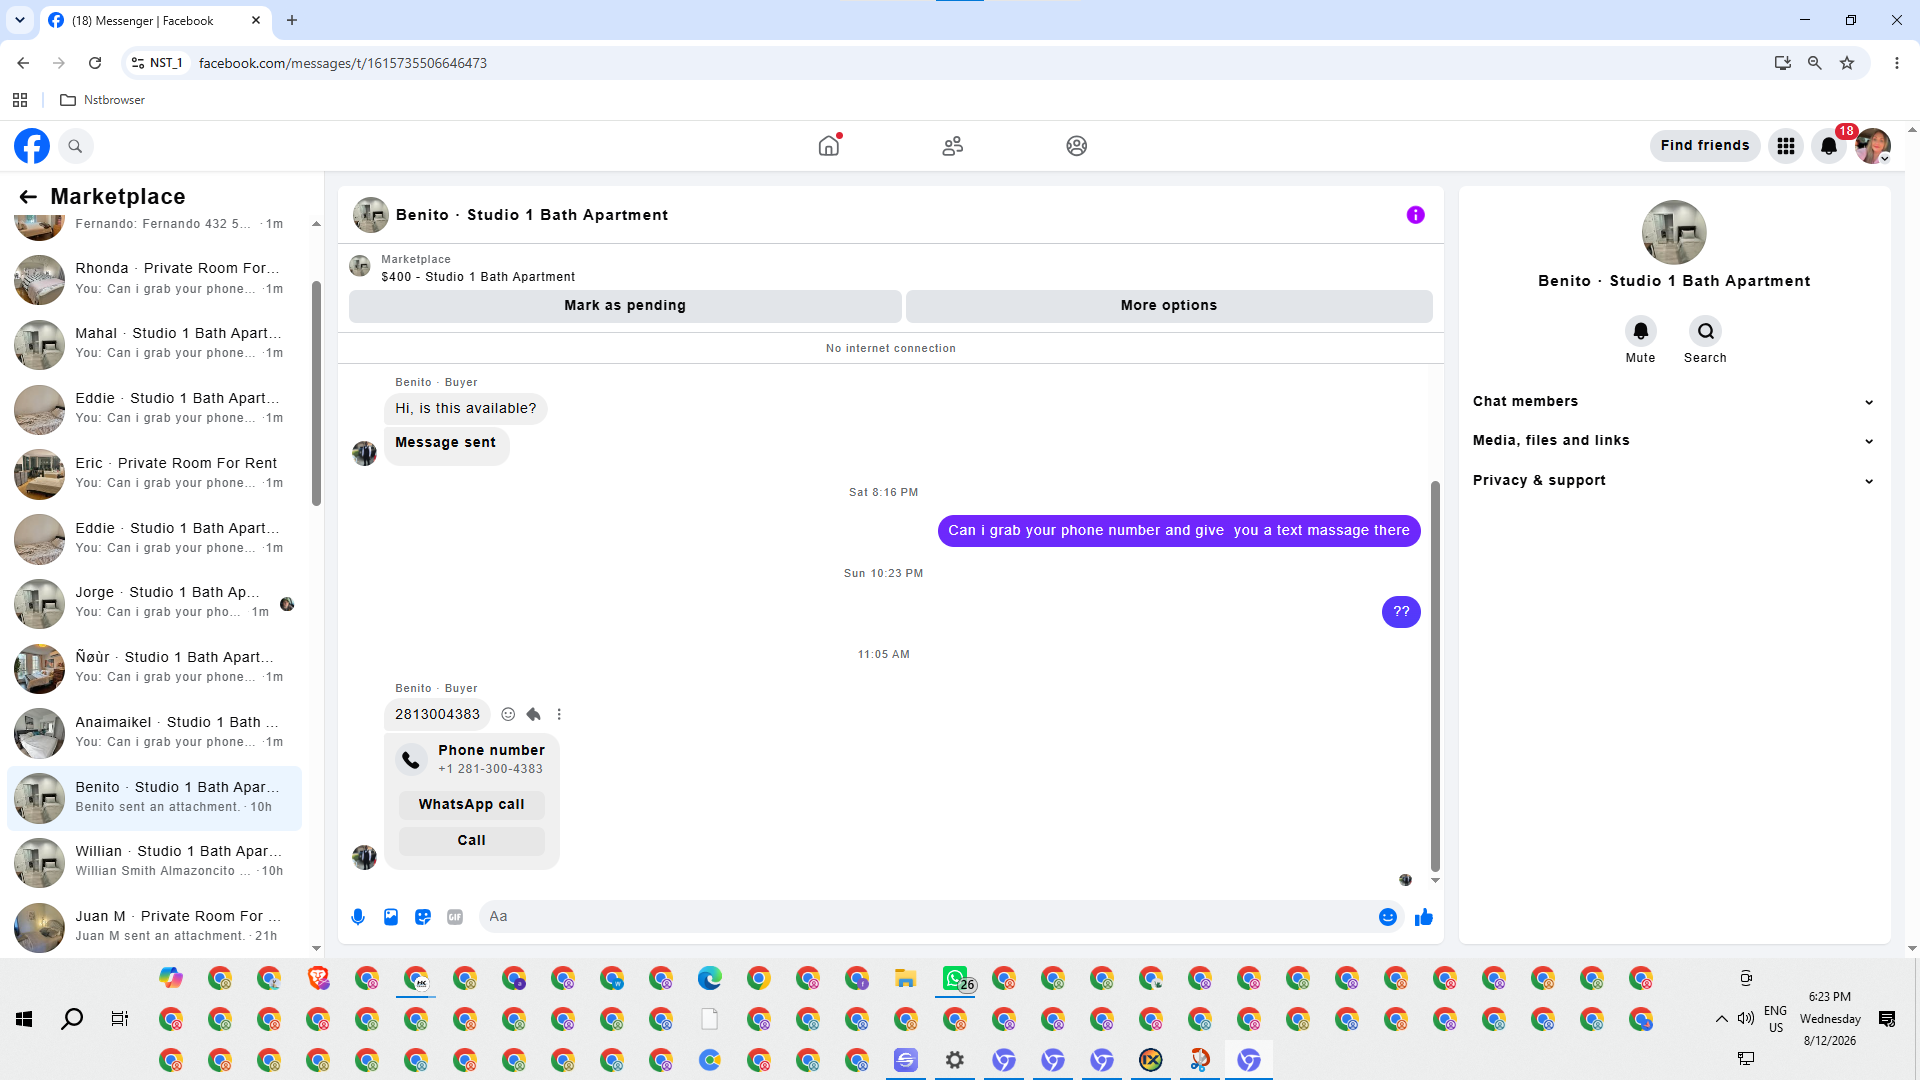The width and height of the screenshot is (1920, 1080).
Task: Open Willian Studio 1 Bath conversation
Action: pyautogui.click(x=155, y=862)
